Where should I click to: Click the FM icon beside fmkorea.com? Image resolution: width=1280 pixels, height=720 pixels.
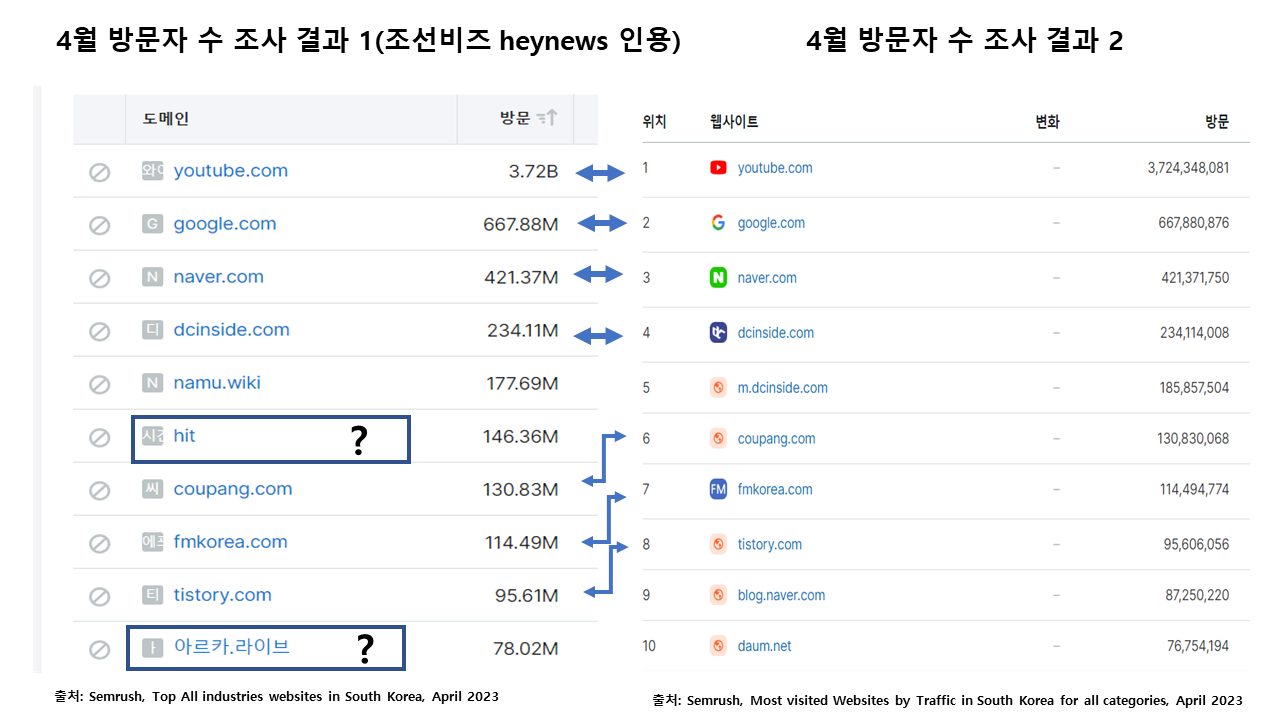click(717, 489)
